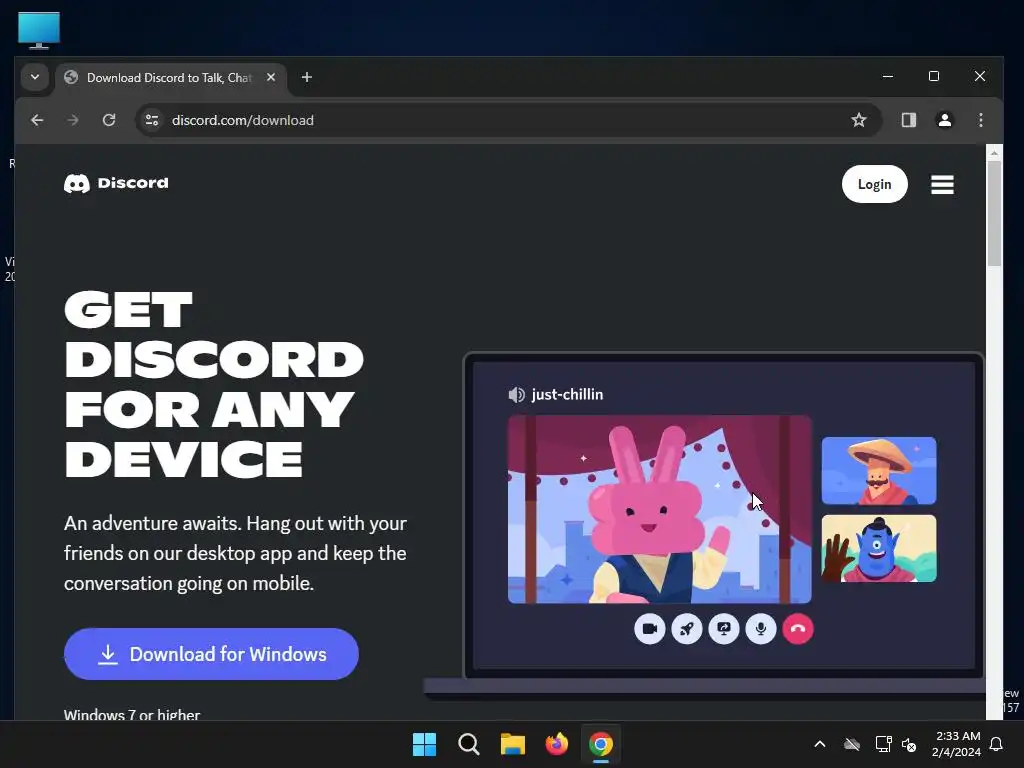Open File Explorer from taskbar
1024x768 pixels.
[513, 744]
